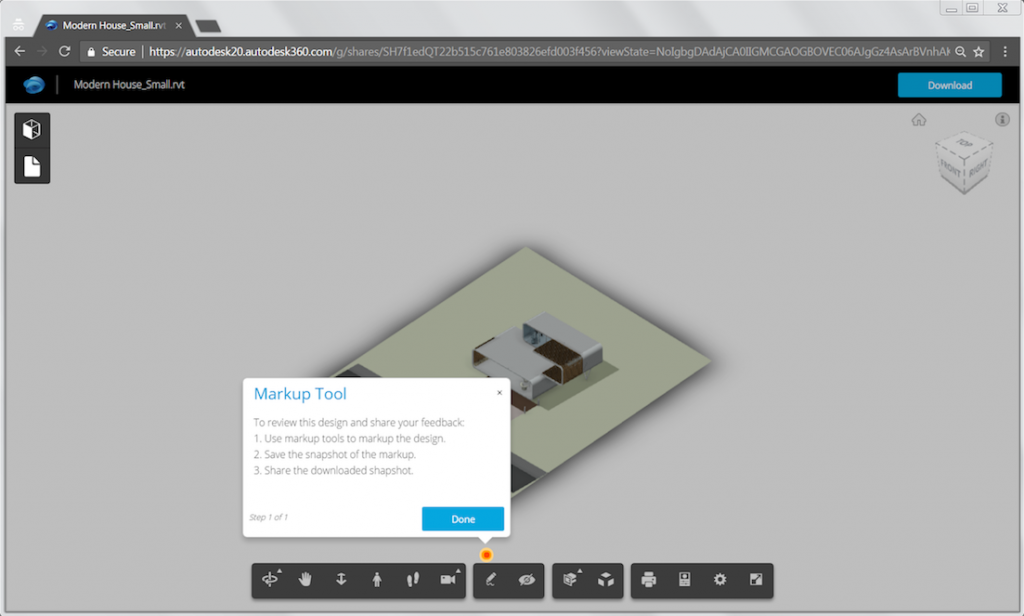Click the text 'Step 1 of 1'
Screen dimensions: 1024x616
(268, 517)
